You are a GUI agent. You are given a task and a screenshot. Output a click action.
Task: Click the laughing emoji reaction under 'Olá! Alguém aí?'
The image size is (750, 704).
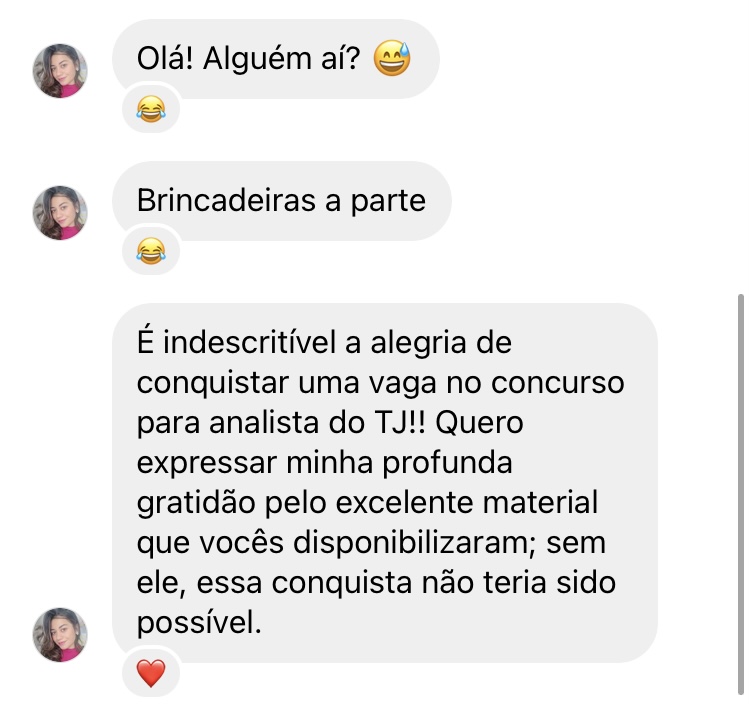151,109
